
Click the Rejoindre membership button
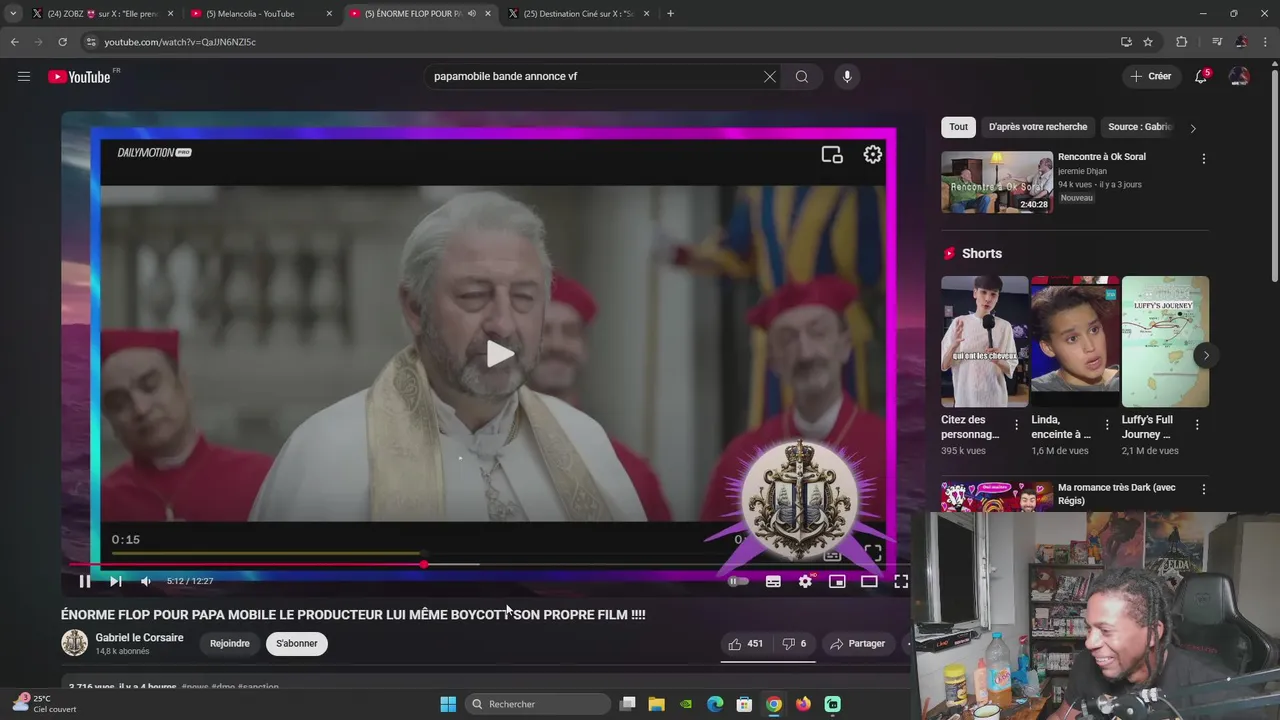[x=230, y=643]
